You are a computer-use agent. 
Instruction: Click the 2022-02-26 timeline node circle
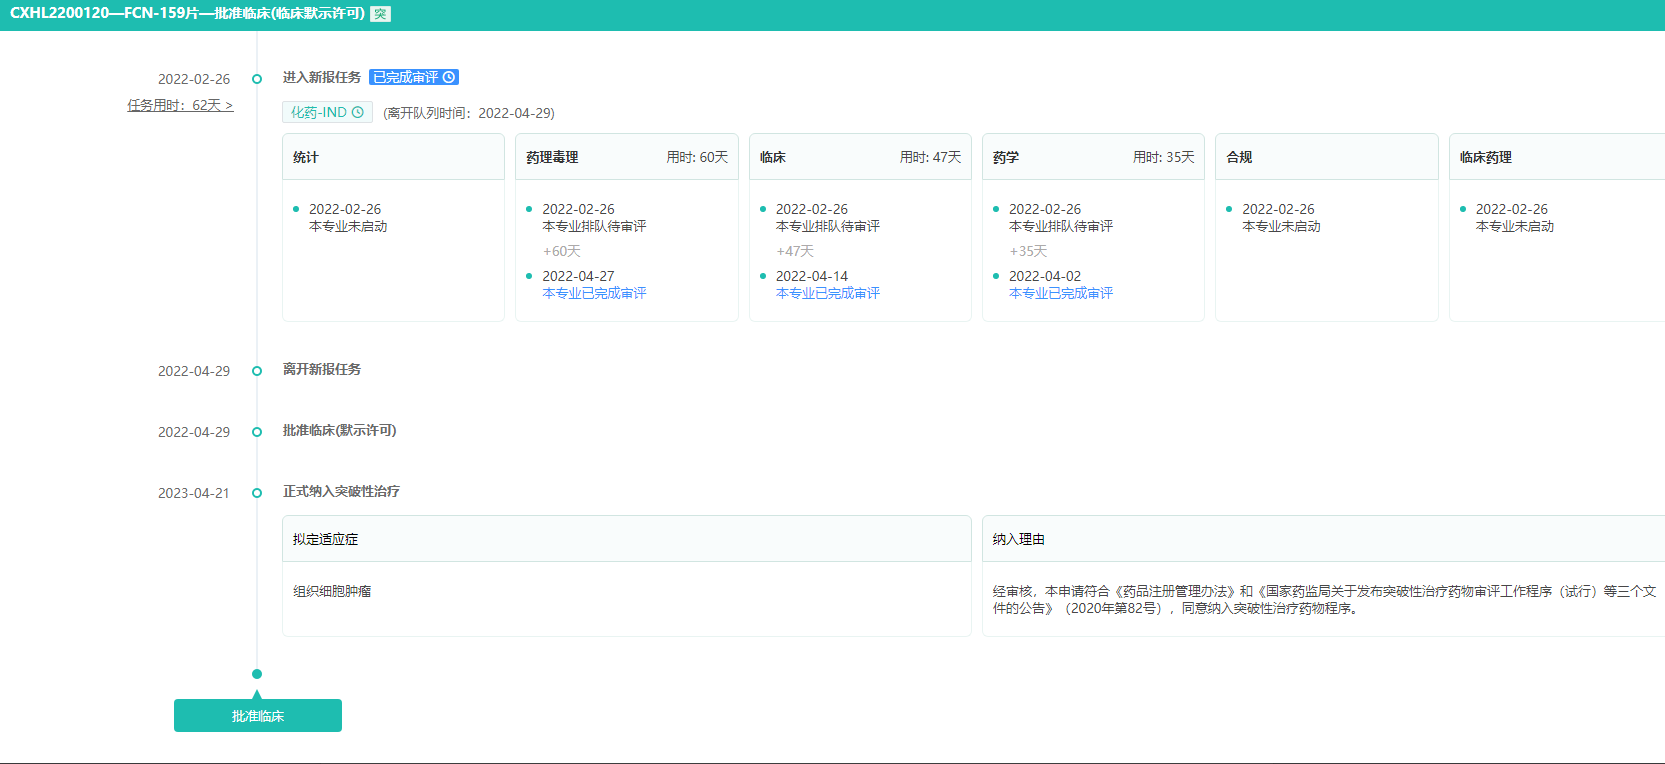(257, 79)
